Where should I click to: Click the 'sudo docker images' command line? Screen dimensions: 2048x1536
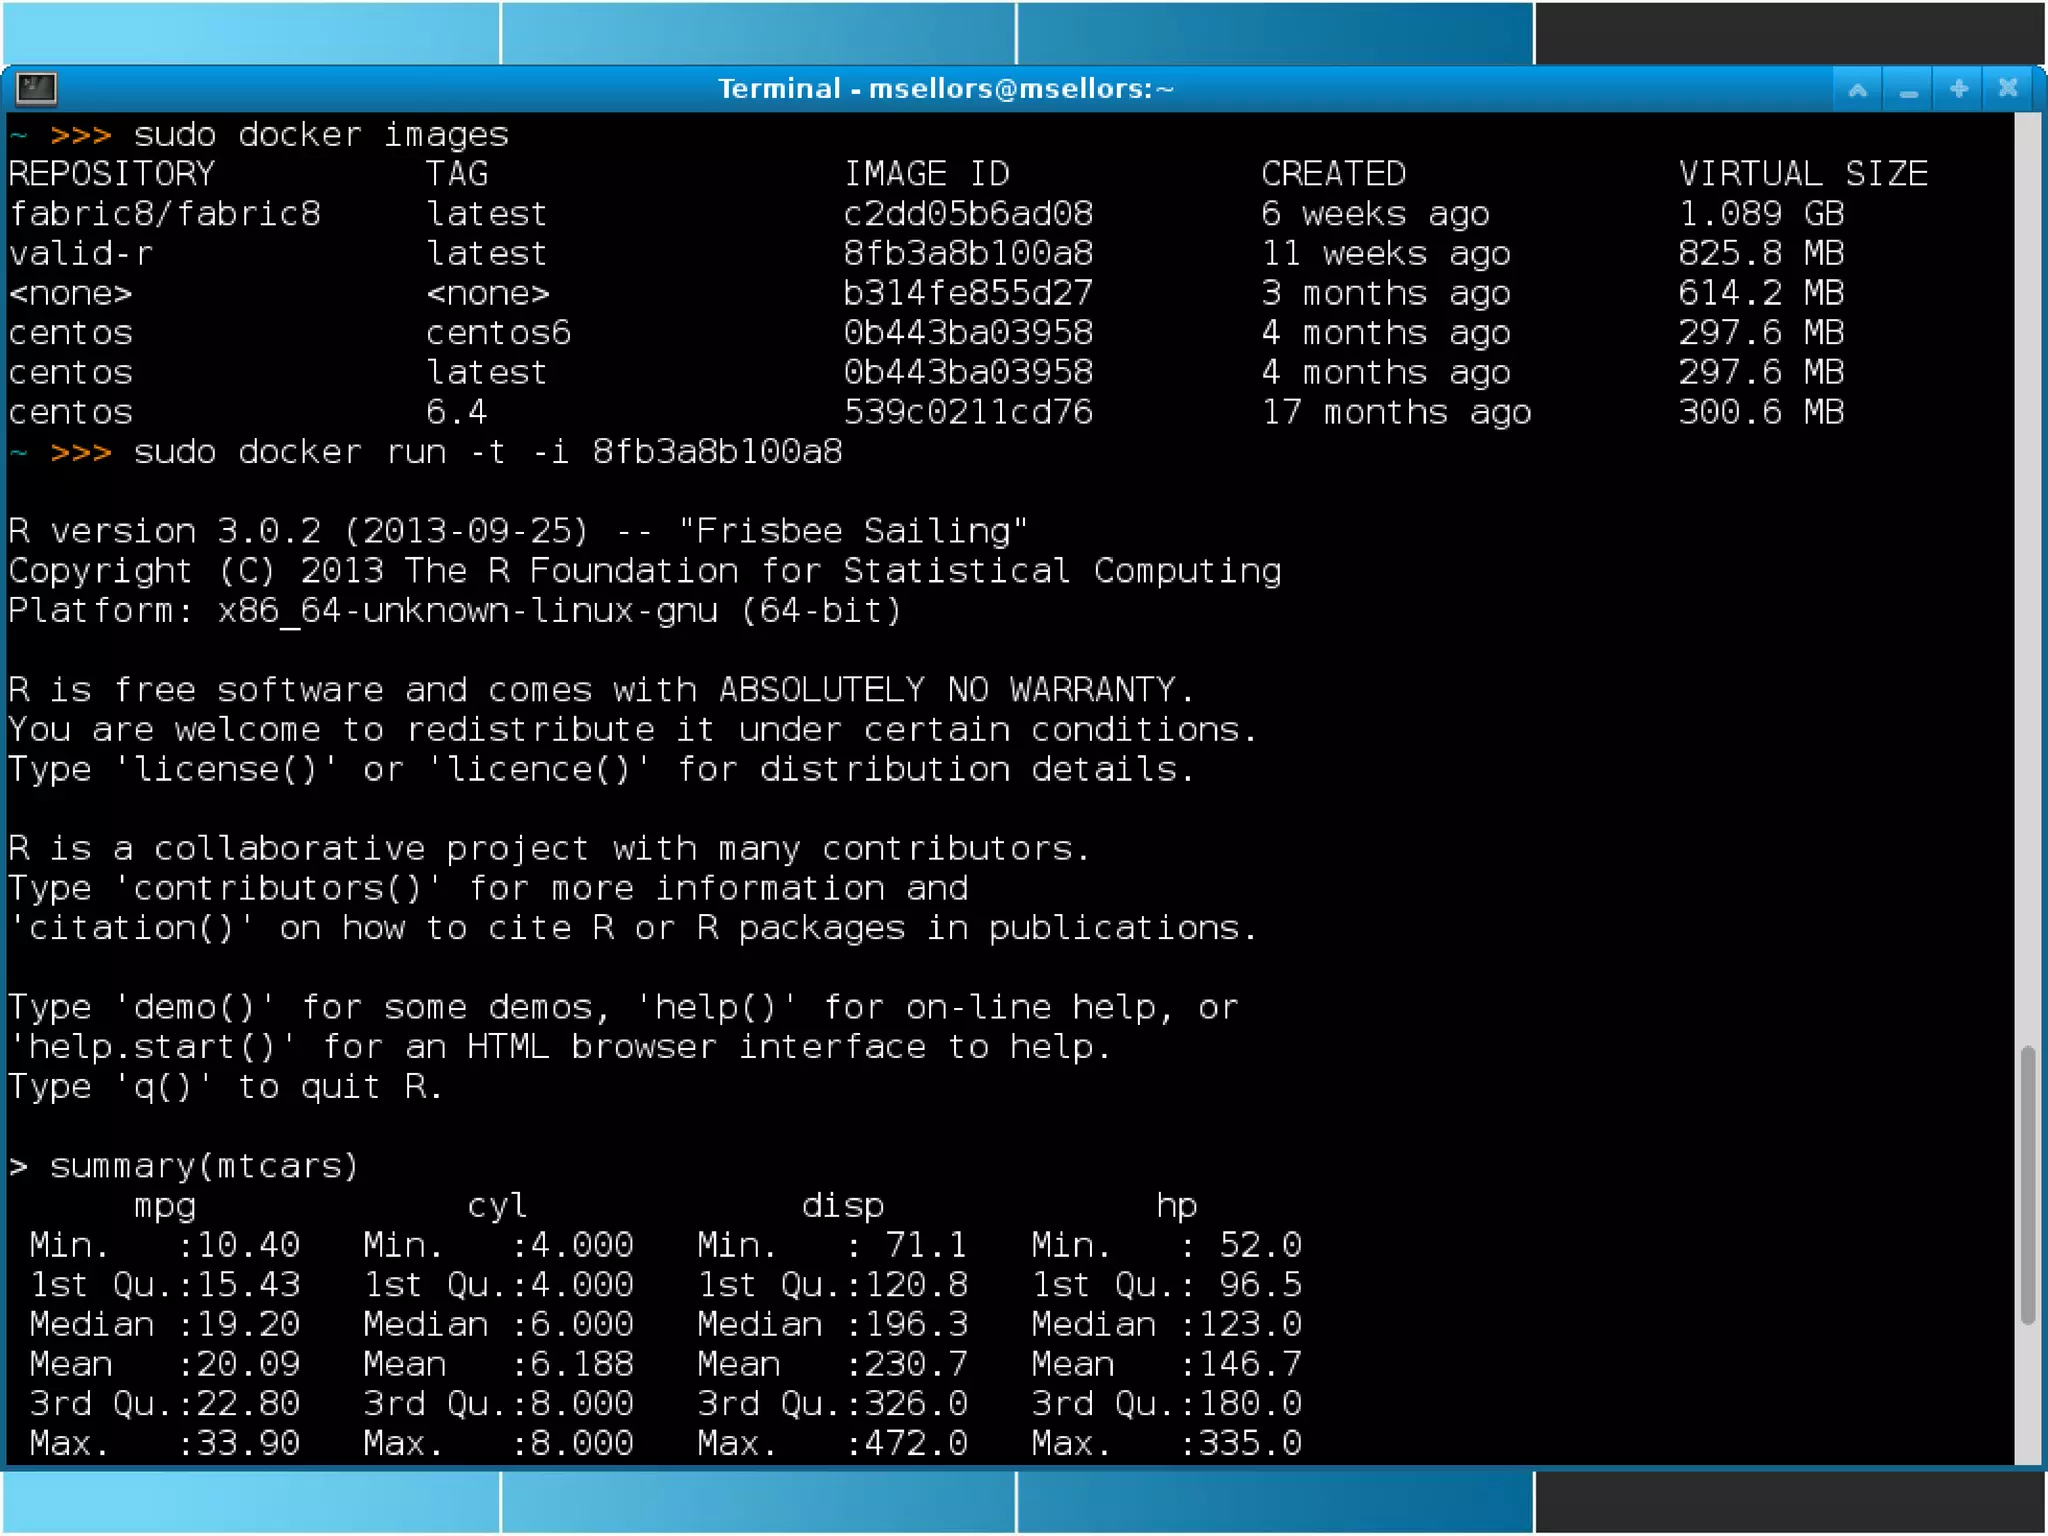click(320, 135)
